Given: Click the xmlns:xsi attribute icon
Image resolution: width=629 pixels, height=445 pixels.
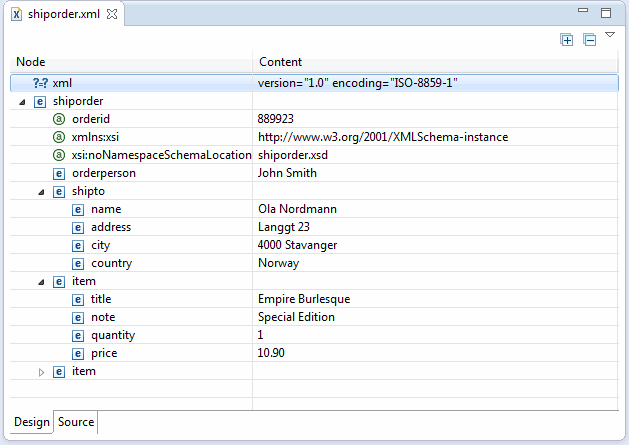Looking at the screenshot, I should tap(58, 137).
